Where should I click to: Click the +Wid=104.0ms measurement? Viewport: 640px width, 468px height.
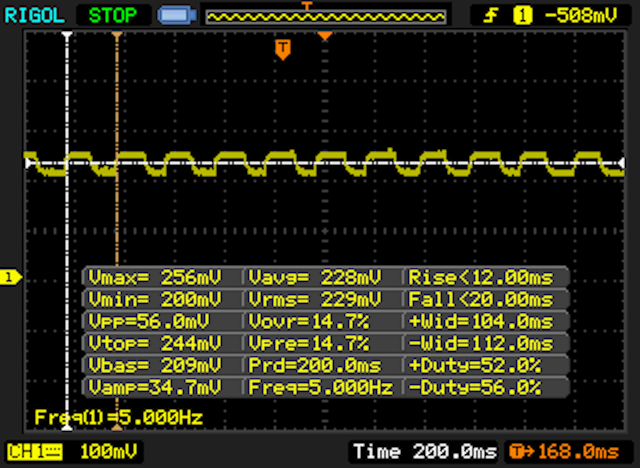coord(481,322)
